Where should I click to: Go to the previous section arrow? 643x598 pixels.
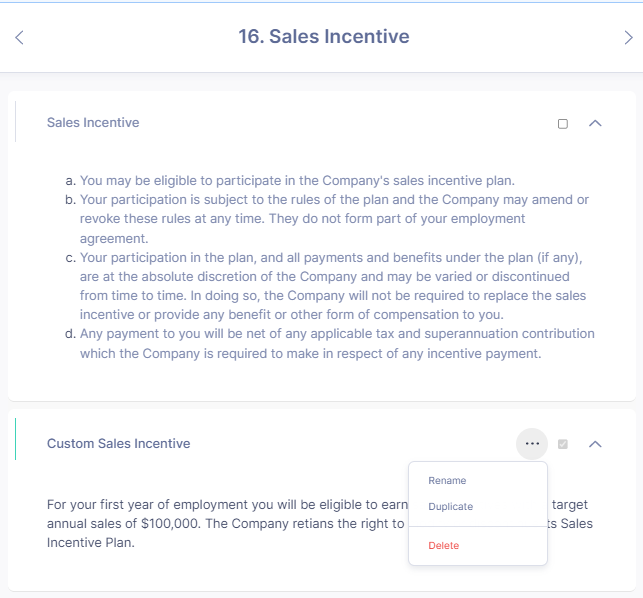(19, 38)
